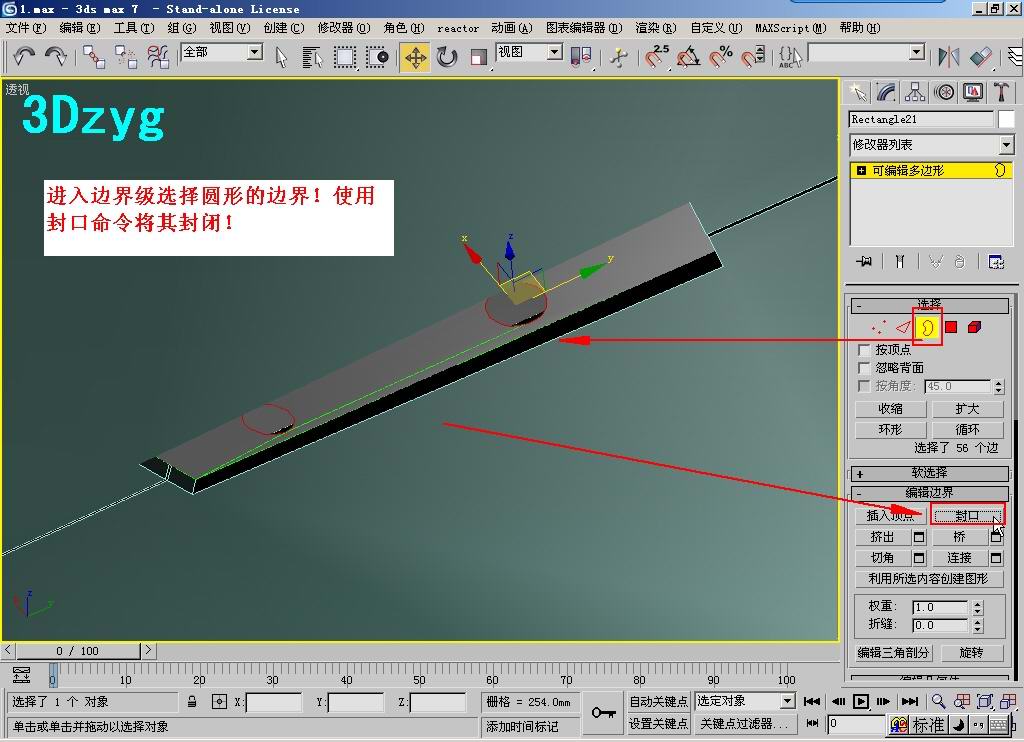Click the Align tool icon
Viewport: 1024px width, 742px height.
(x=980, y=57)
